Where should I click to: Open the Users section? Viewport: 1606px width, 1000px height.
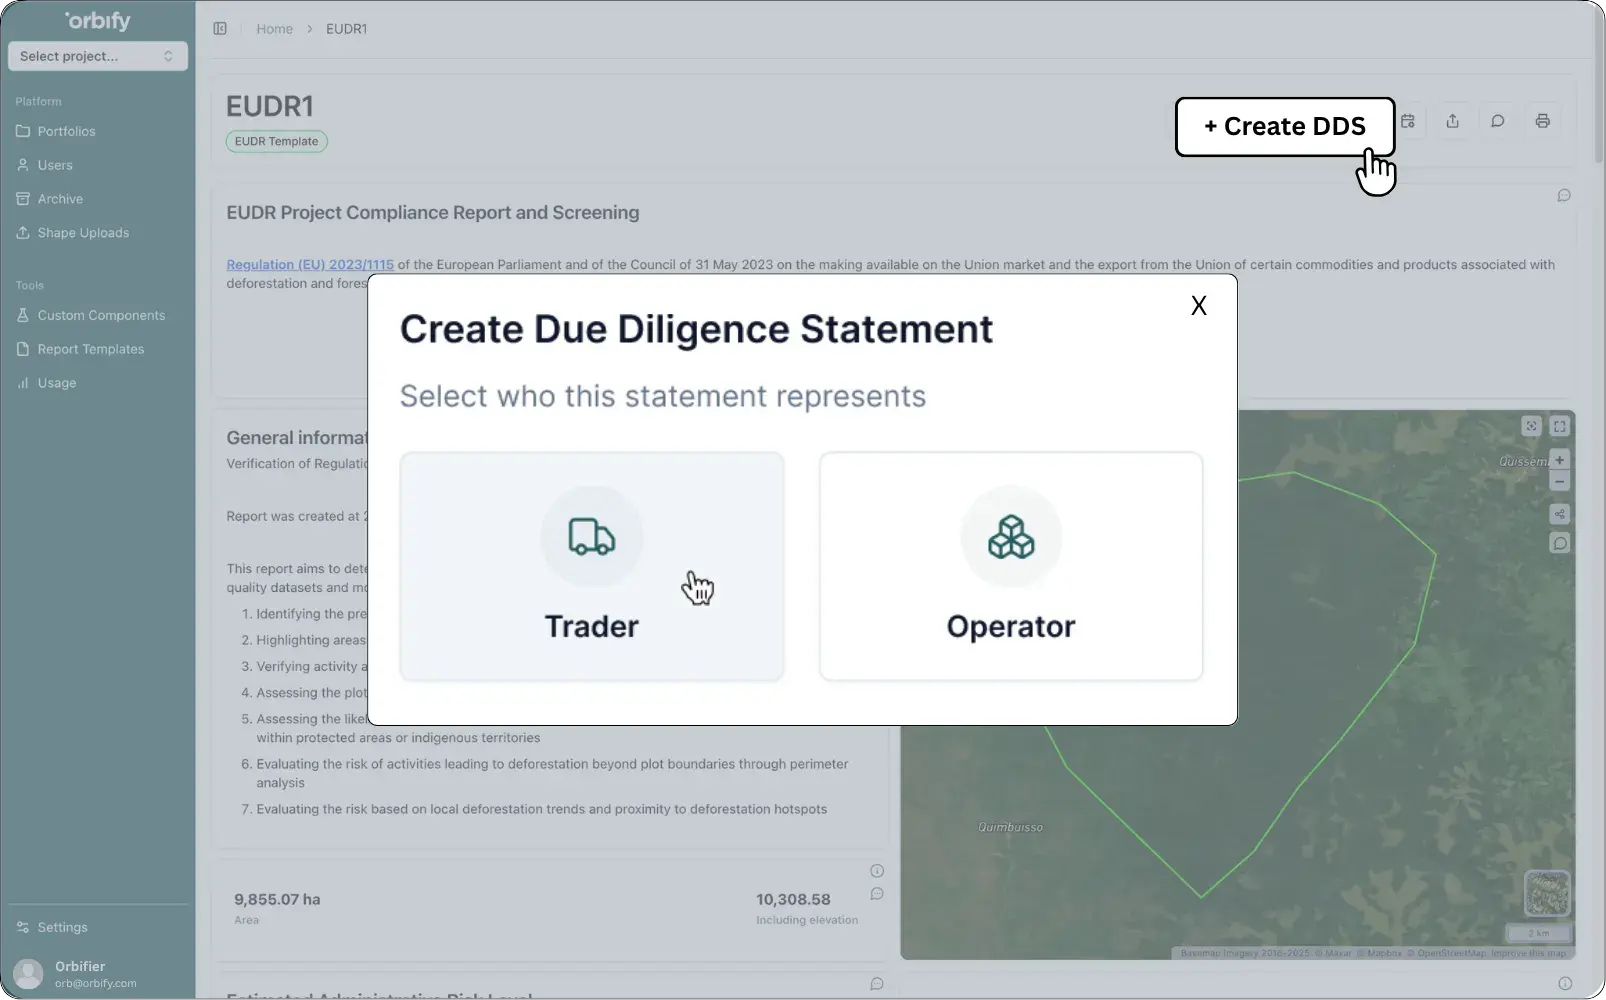[54, 165]
